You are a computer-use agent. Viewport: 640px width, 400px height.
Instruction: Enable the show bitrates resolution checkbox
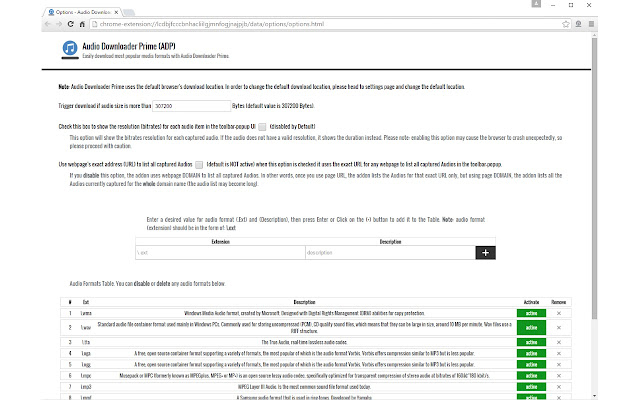point(262,127)
